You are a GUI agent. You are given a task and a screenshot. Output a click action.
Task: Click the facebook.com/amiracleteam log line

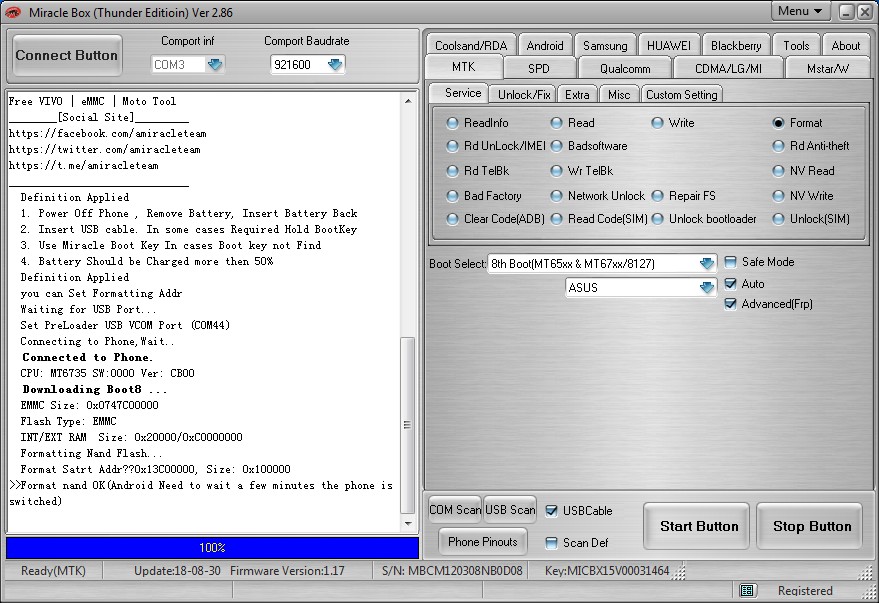[x=108, y=133]
